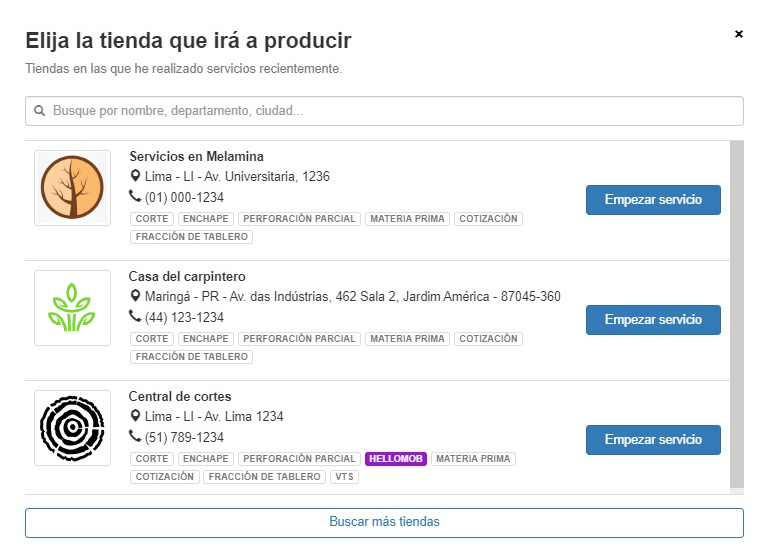Focus the store search input field
Screen dimensions: 769x559
[x=390, y=111]
